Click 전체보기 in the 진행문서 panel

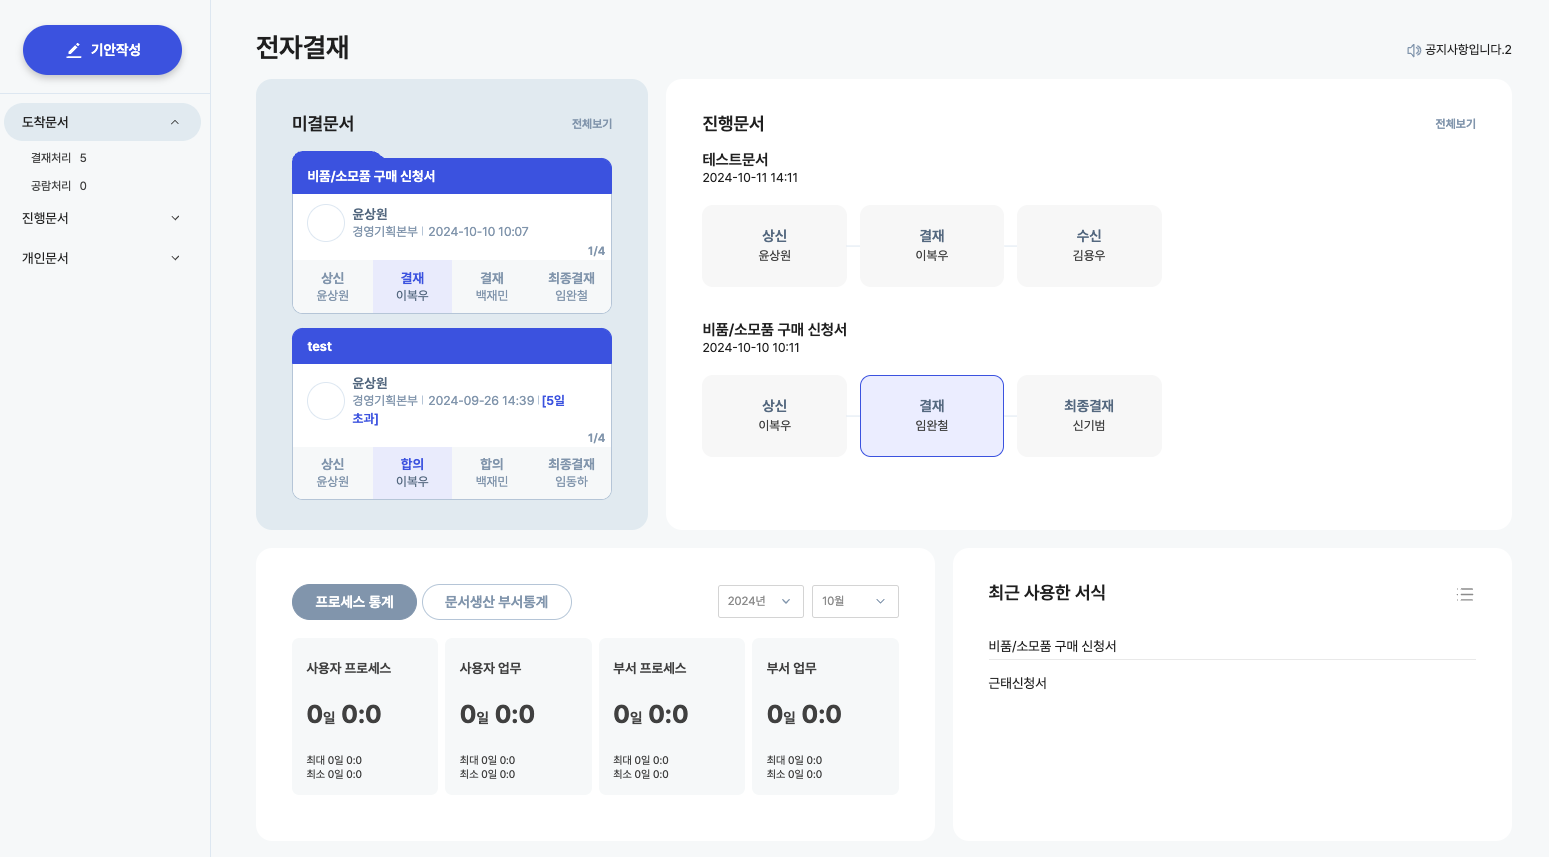pos(1454,124)
